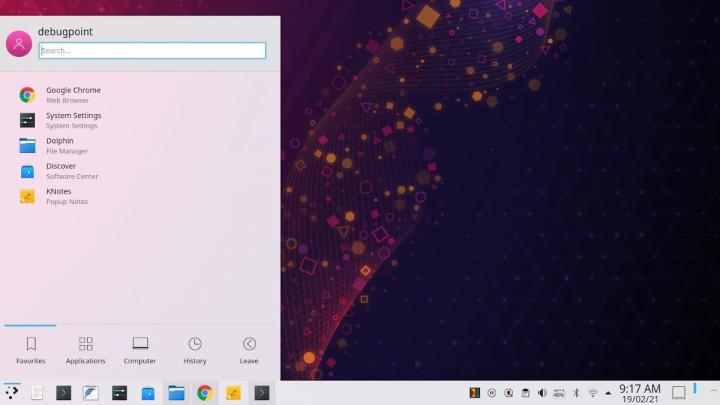Switch to the Computer tab

pos(140,349)
